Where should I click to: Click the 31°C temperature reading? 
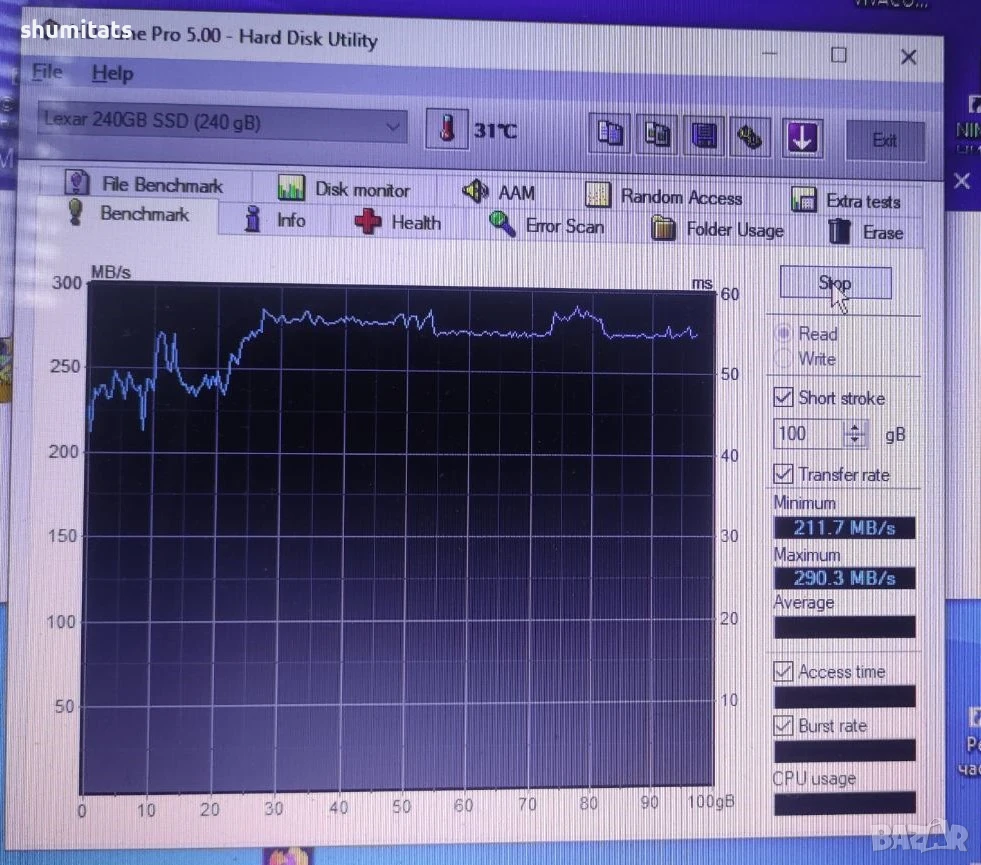coord(495,131)
